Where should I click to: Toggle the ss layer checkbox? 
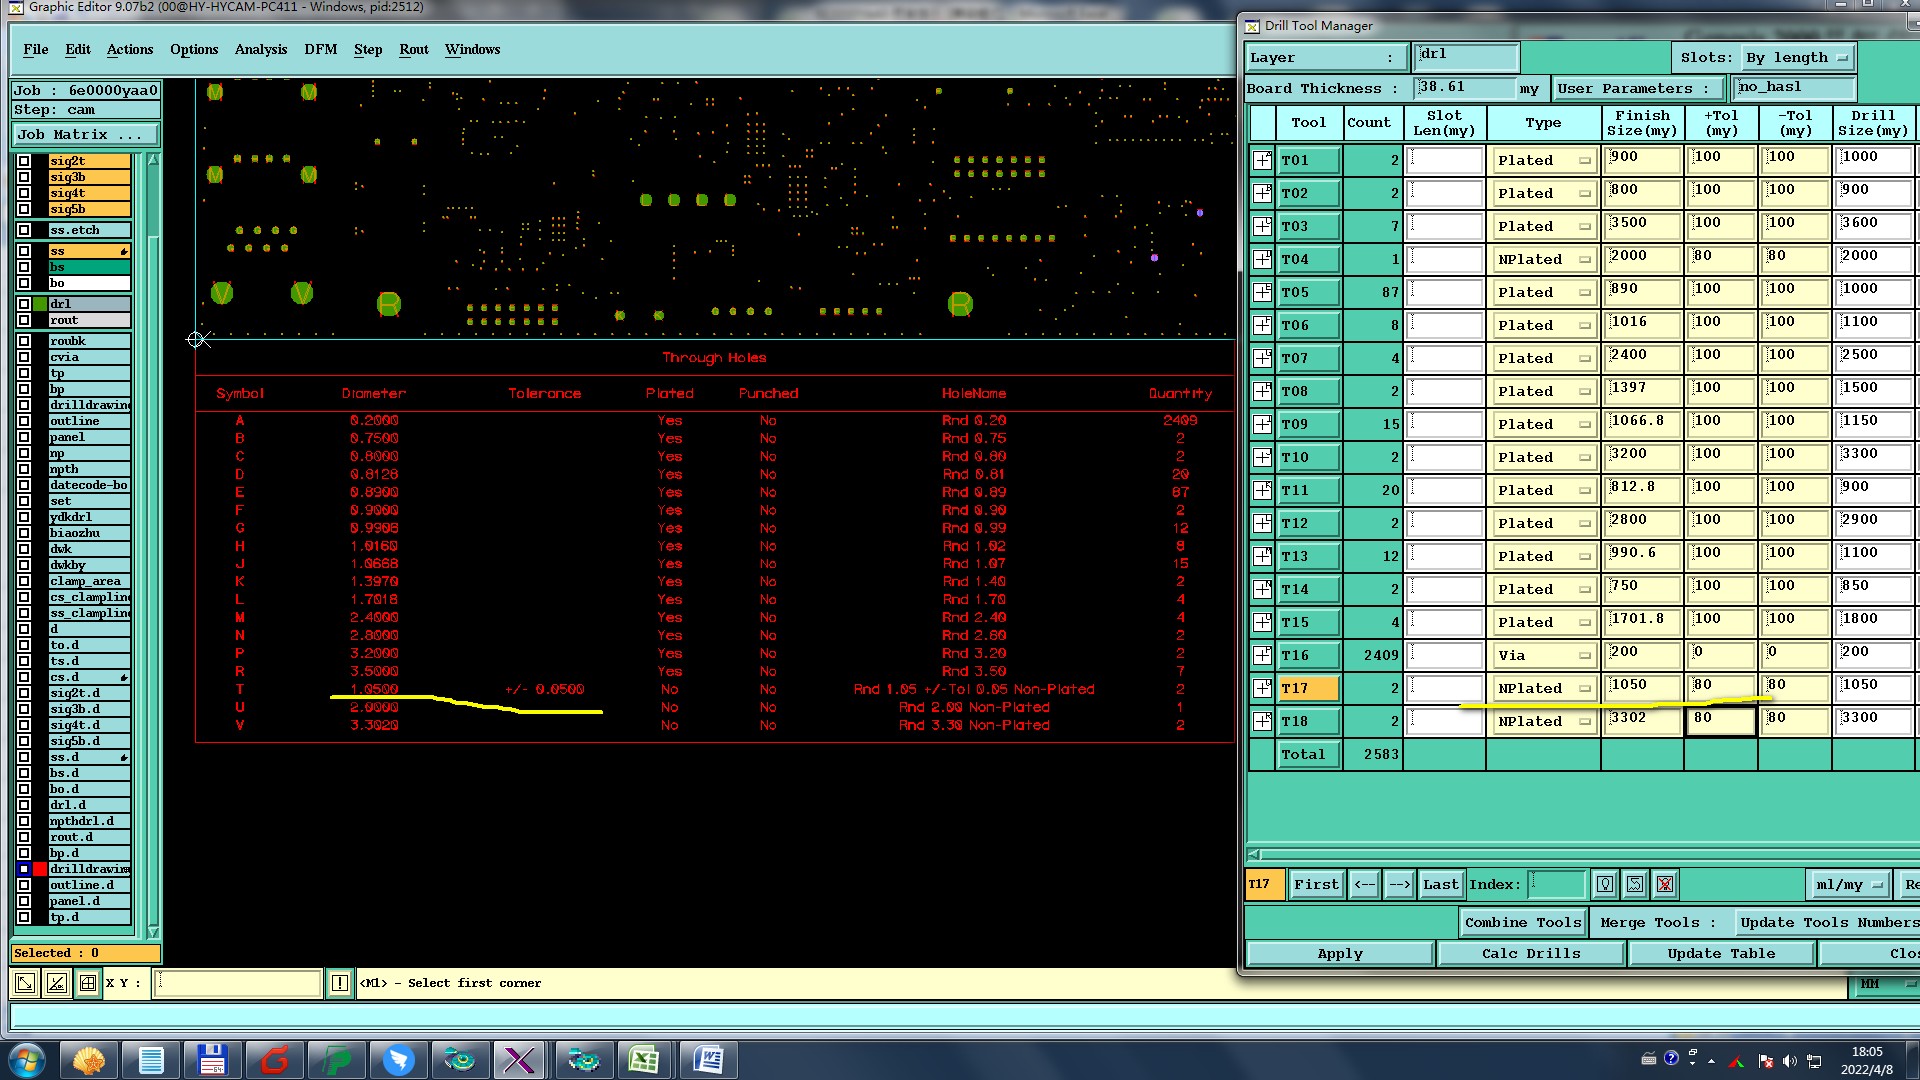[24, 251]
